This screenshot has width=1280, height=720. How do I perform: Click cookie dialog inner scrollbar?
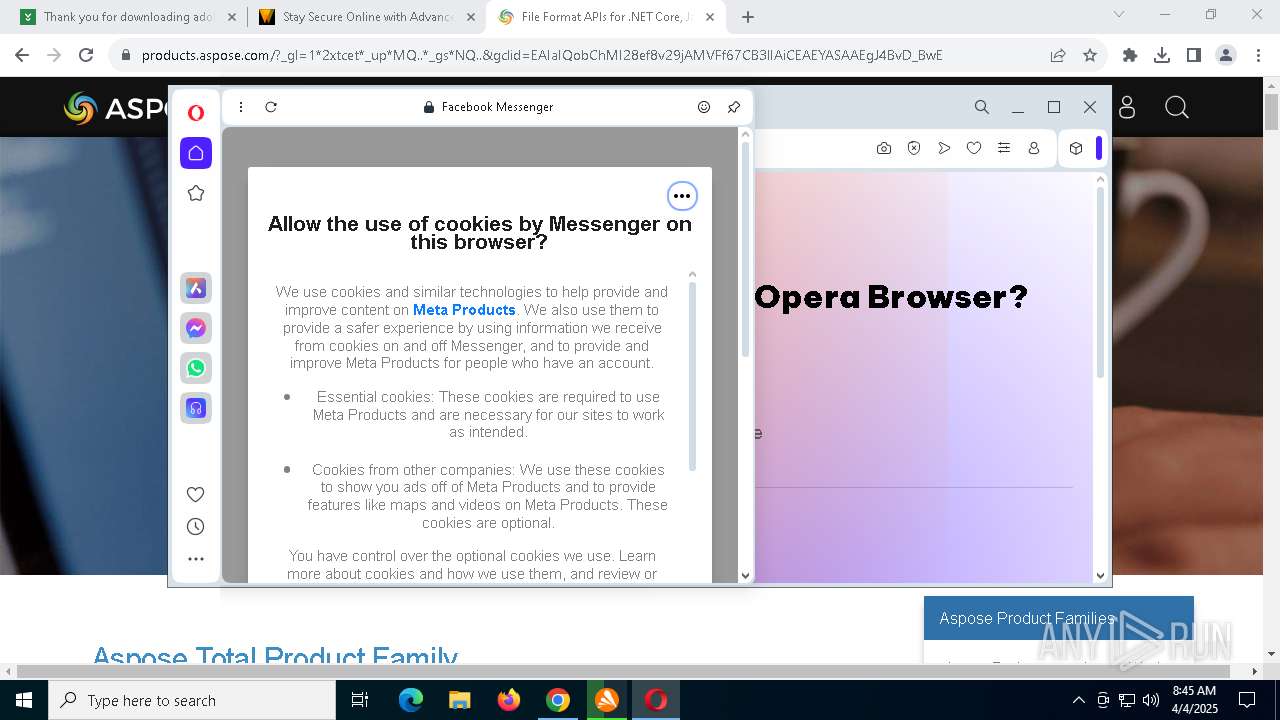click(692, 375)
